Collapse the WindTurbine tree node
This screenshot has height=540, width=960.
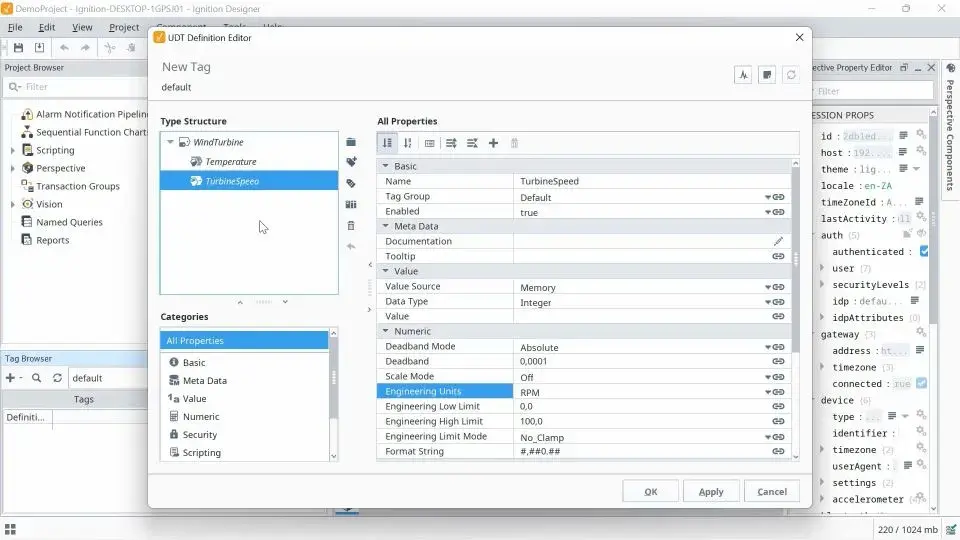[170, 141]
